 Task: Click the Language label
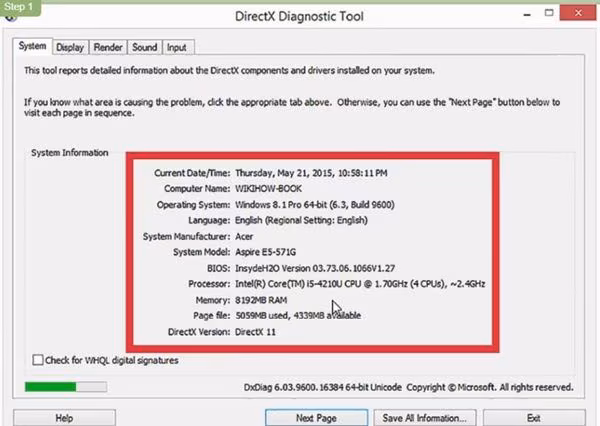209,220
